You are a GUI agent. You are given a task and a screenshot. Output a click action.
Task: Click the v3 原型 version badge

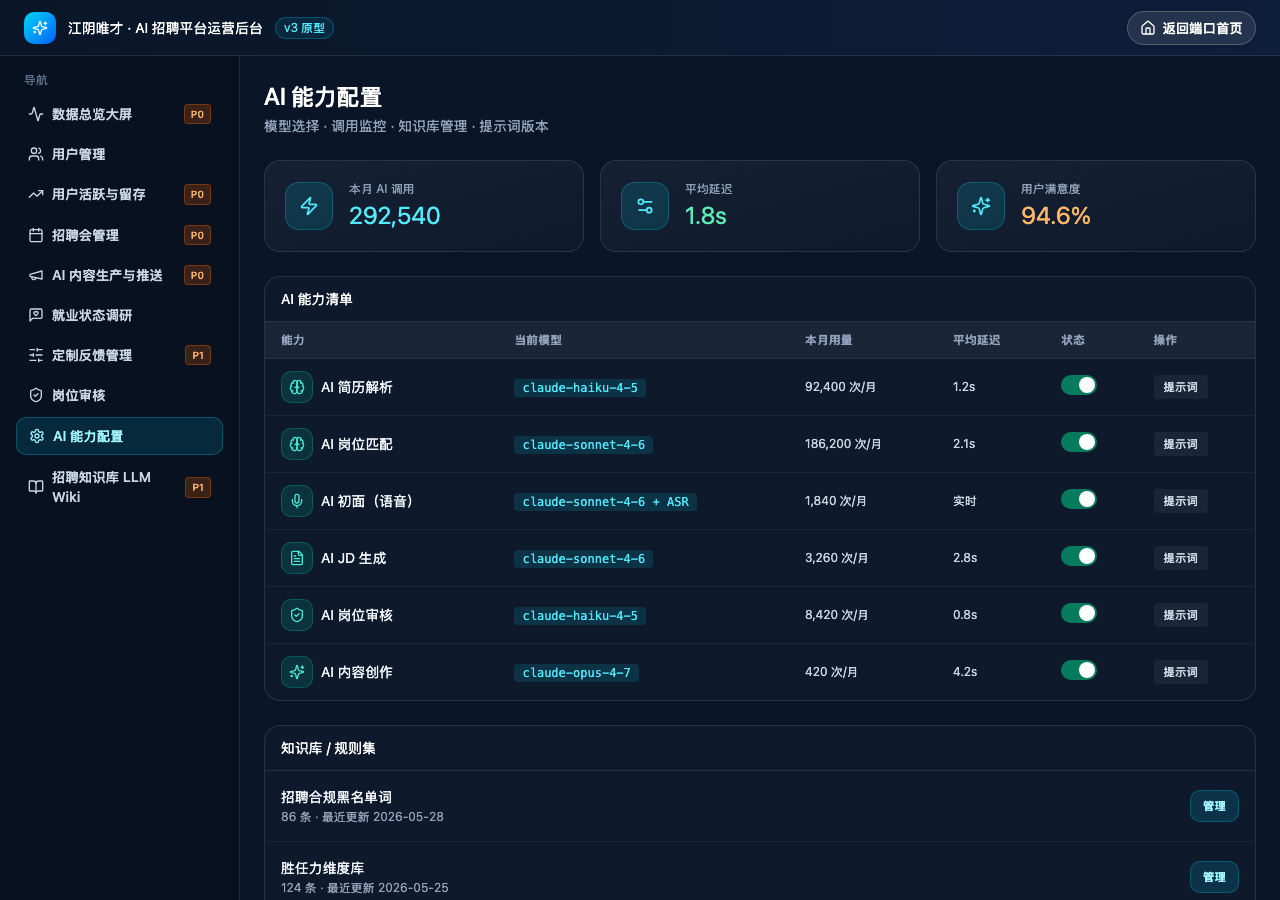pyautogui.click(x=304, y=28)
